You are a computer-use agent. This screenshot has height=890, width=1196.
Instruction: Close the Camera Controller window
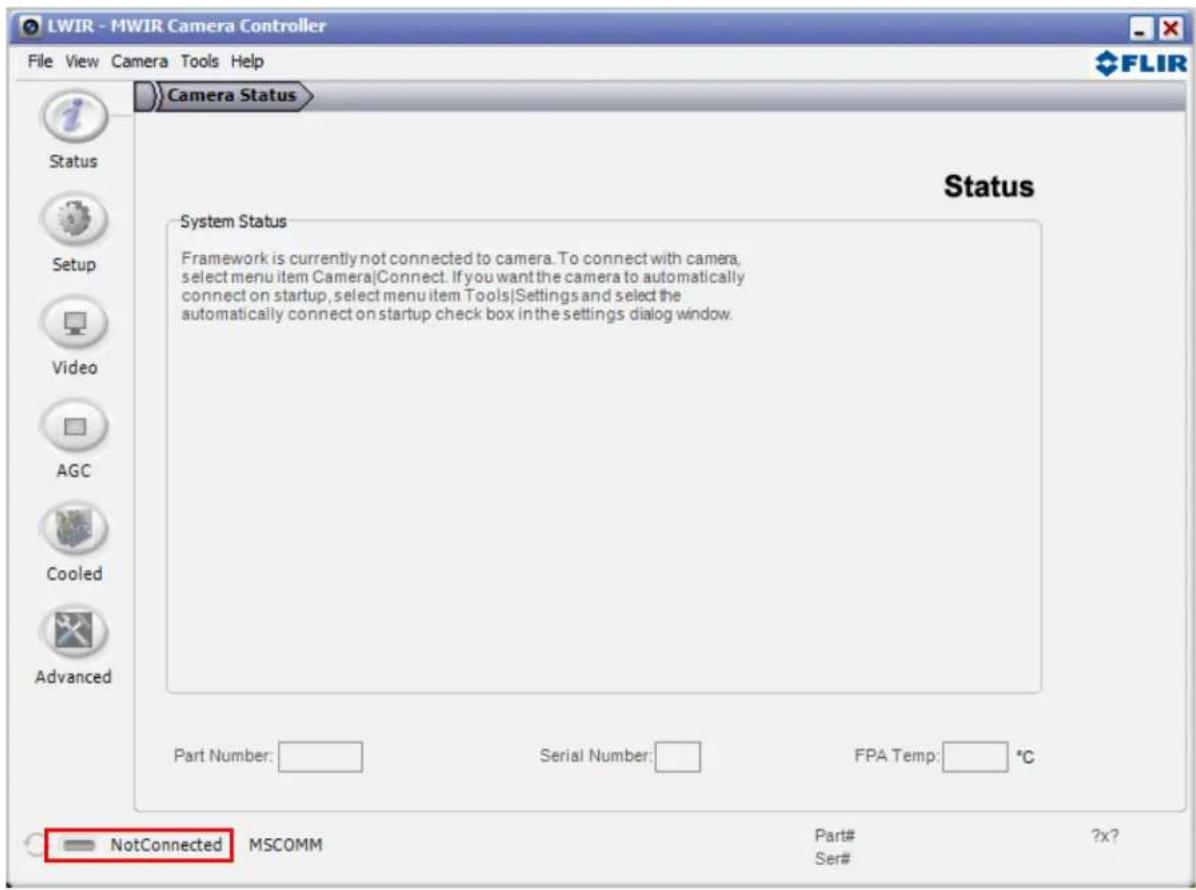(x=1170, y=30)
